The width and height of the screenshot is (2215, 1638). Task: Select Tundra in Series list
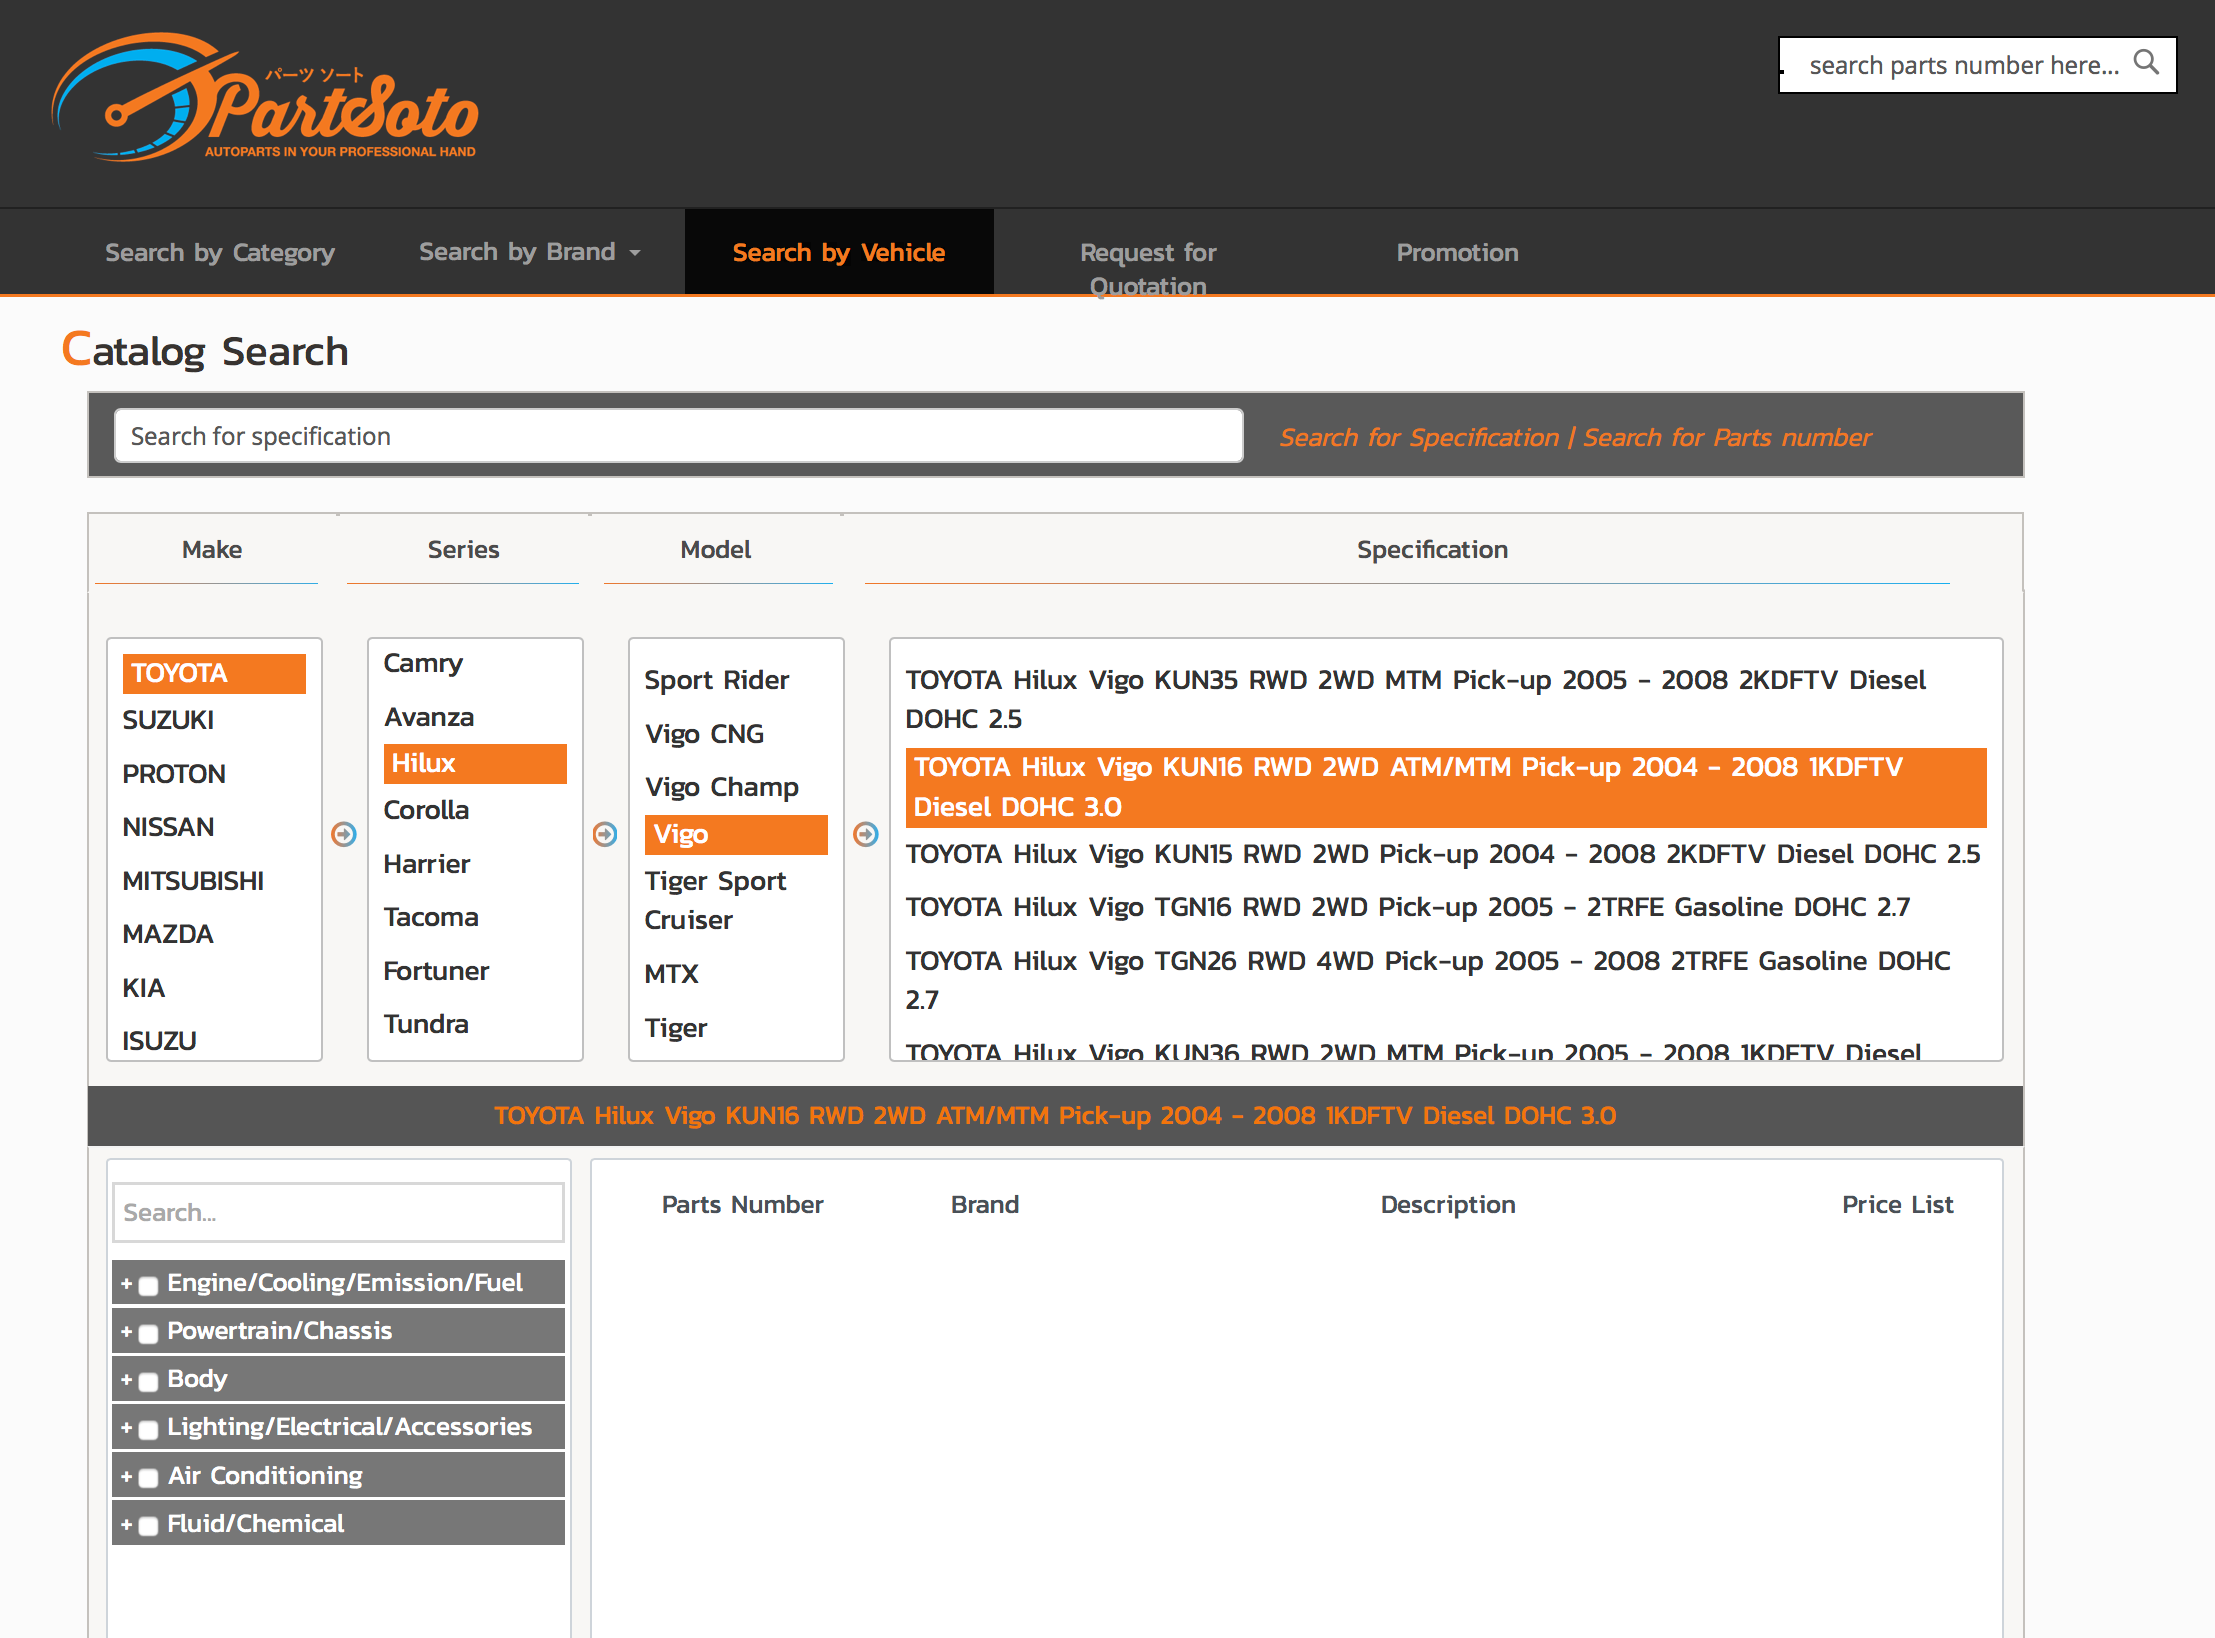click(x=426, y=1024)
